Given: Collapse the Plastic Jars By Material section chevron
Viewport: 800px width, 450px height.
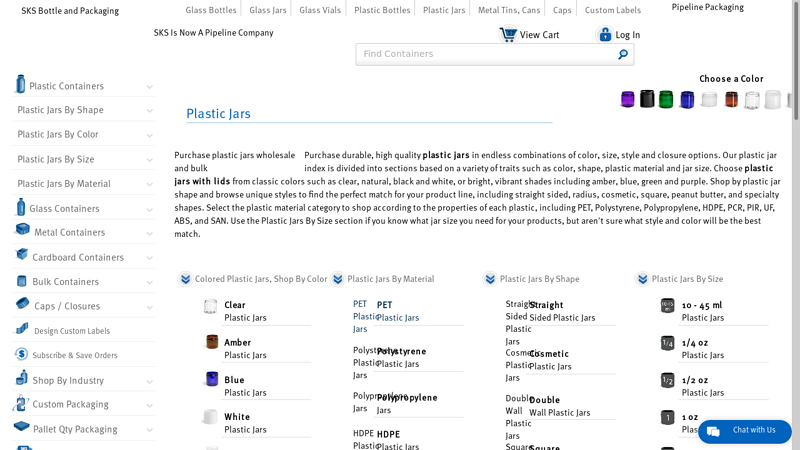Looking at the screenshot, I should [337, 279].
